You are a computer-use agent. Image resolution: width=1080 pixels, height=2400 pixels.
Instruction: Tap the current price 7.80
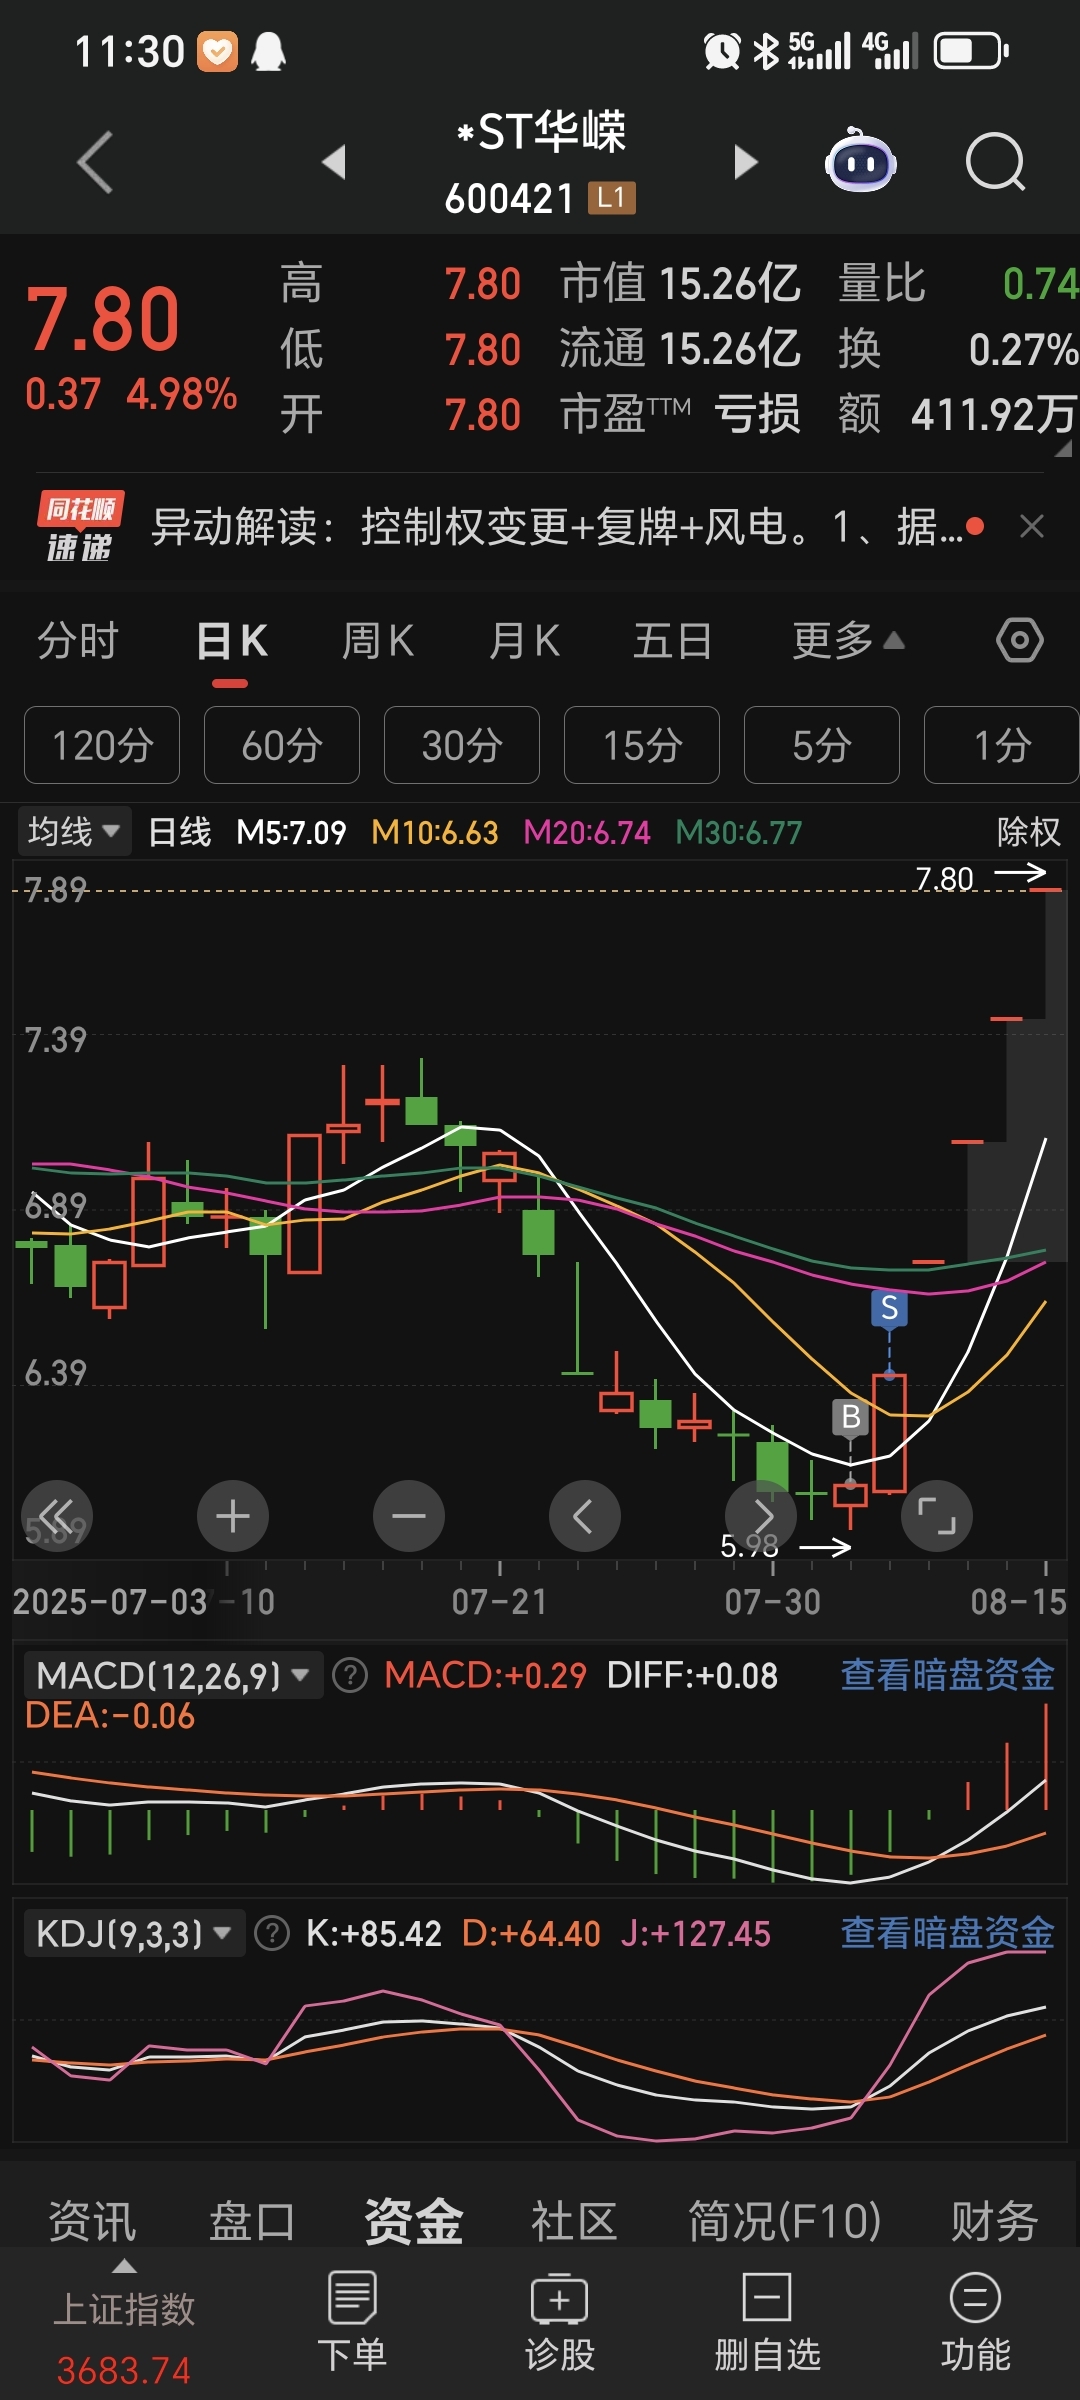click(103, 320)
